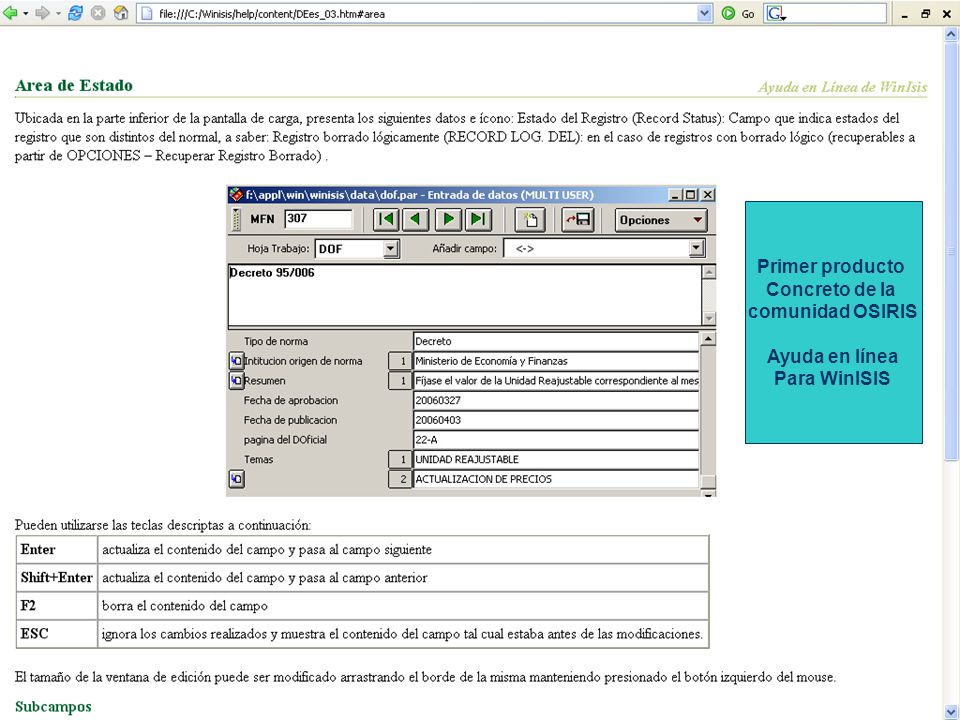Open the browser home page icon
Screen dimensions: 960x720
(121, 13)
